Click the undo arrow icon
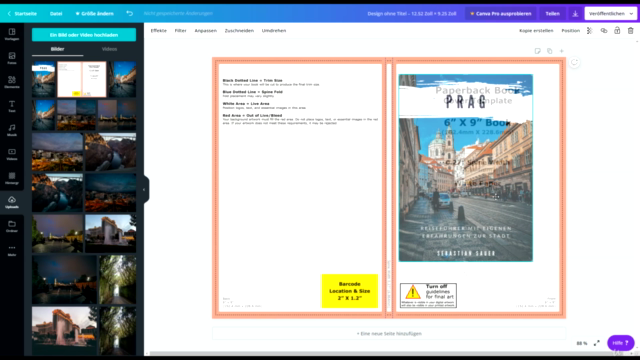Screen dimensions: 640x360 coord(129,13)
